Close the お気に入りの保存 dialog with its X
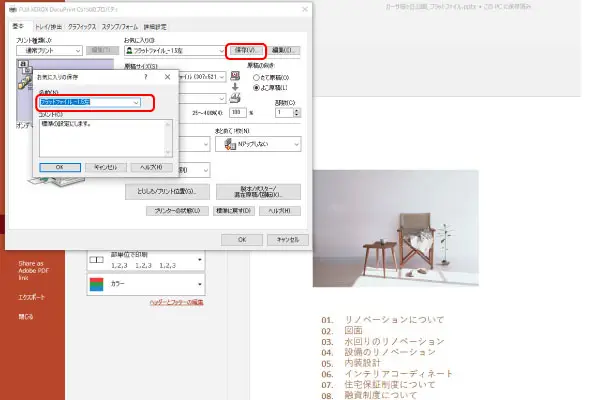Screen dimensions: 600x400 (167, 77)
